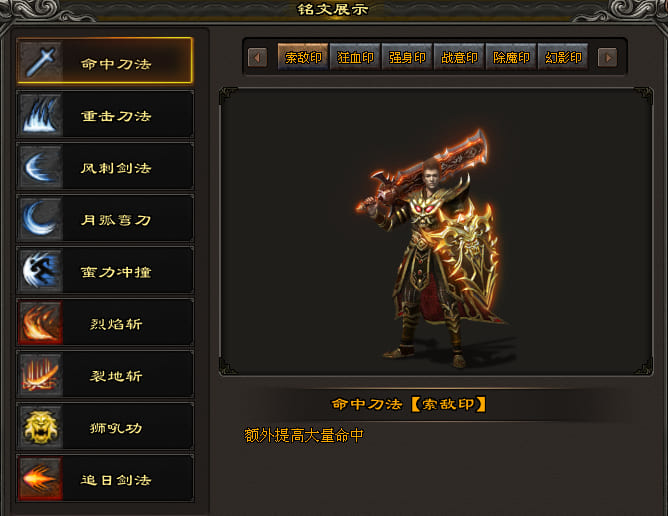Select the 月弧弯刀 crescent moon icon
This screenshot has width=668, height=516.
point(41,218)
